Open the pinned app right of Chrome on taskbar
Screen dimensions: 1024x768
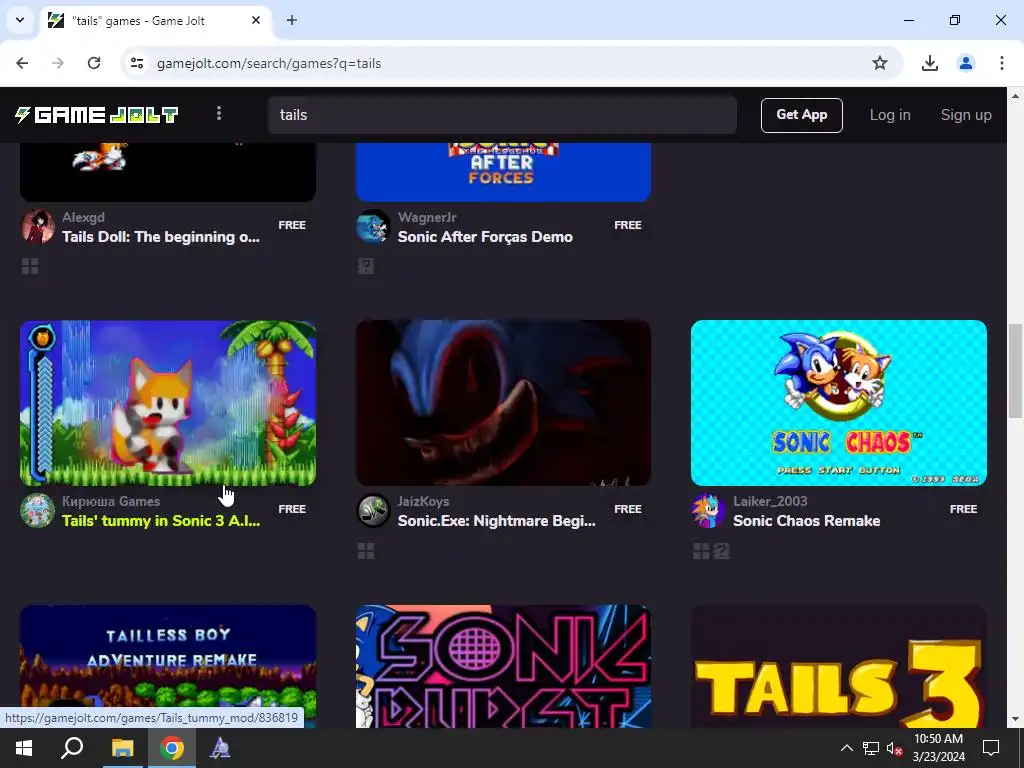[x=220, y=748]
